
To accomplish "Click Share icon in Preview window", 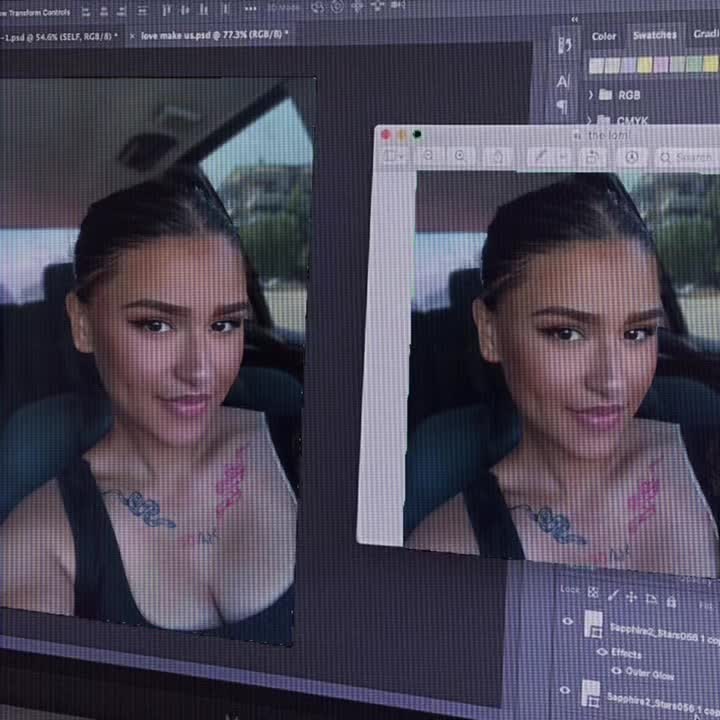I will point(499,156).
